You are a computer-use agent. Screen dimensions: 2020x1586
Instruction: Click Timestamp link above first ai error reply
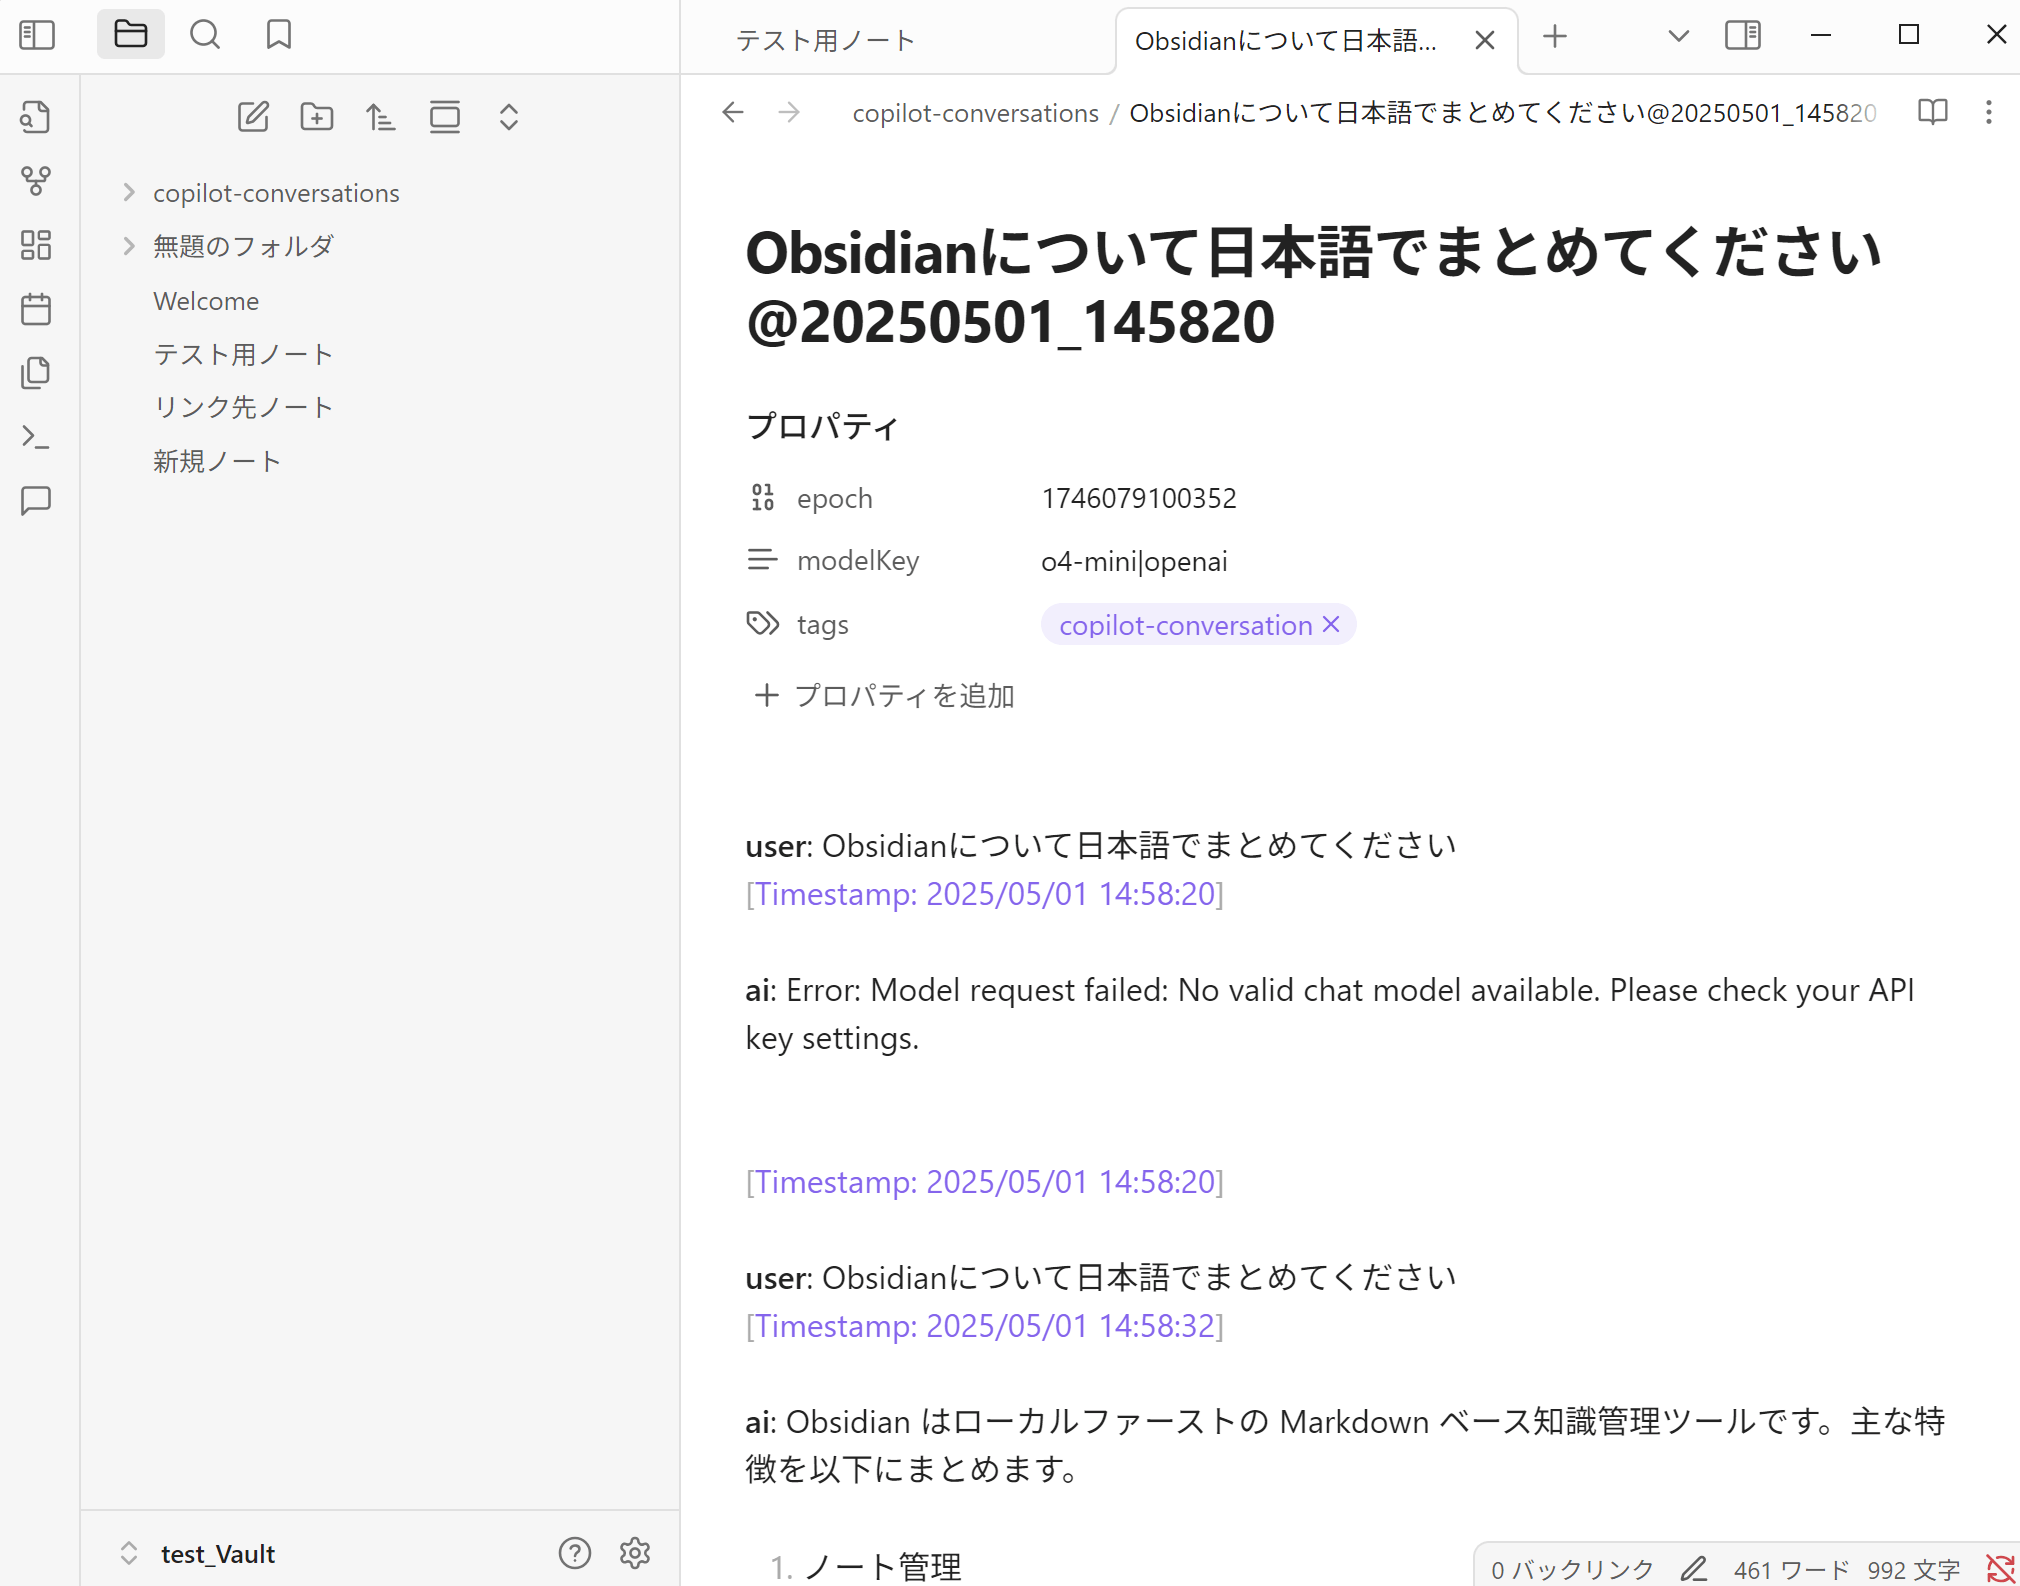click(985, 894)
